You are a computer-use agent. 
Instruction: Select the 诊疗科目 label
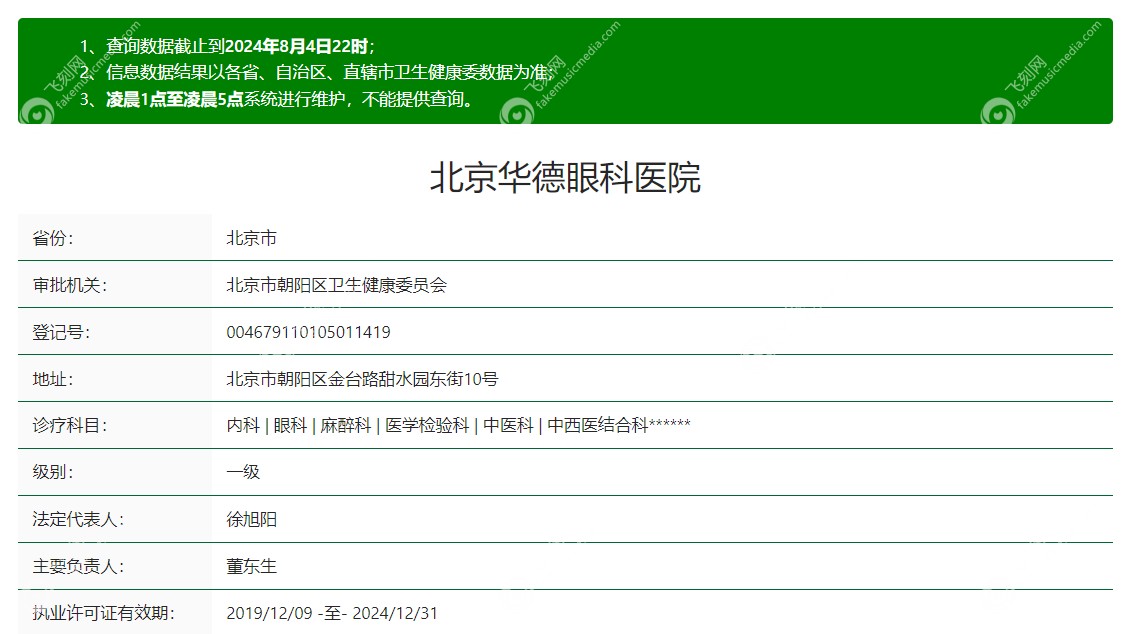click(x=70, y=426)
